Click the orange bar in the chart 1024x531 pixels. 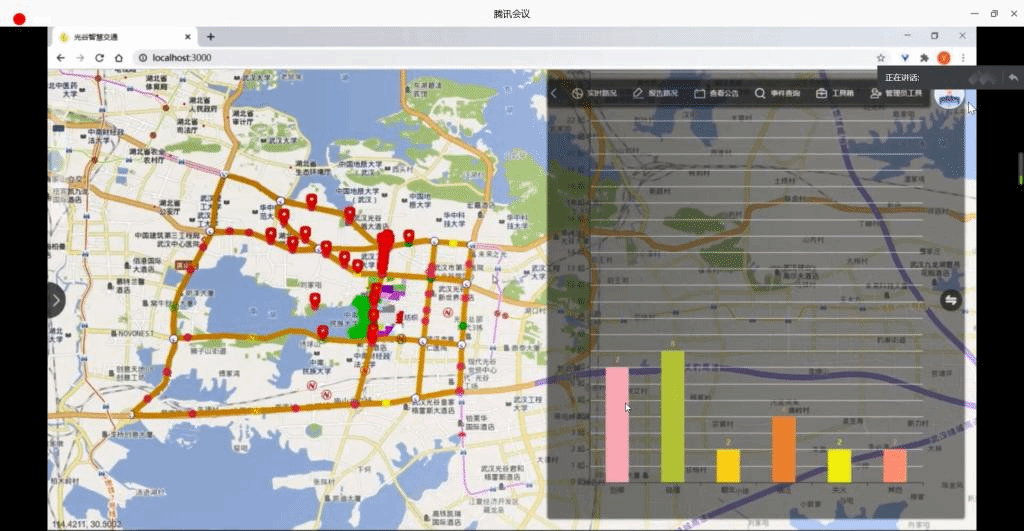point(783,450)
